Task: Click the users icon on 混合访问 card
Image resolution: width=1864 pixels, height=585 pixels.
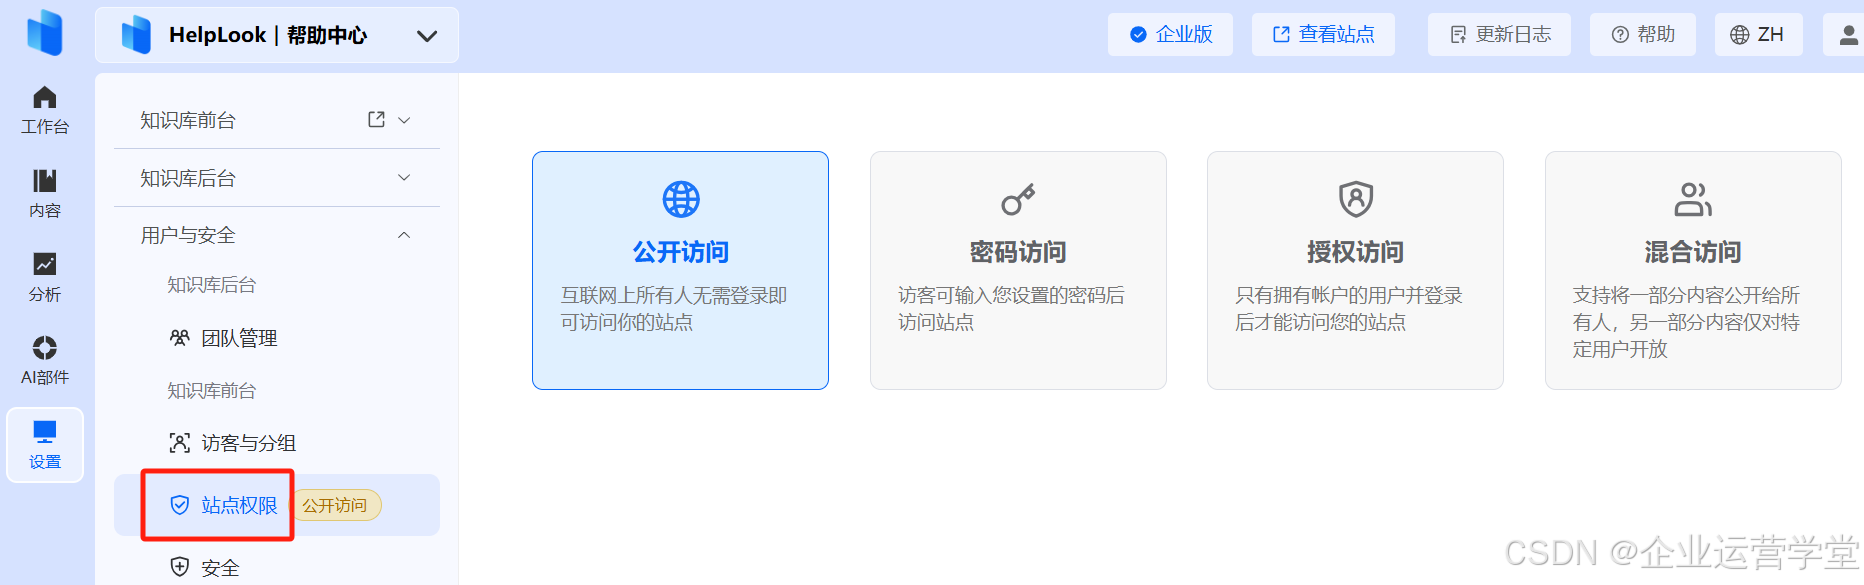Action: (1693, 199)
